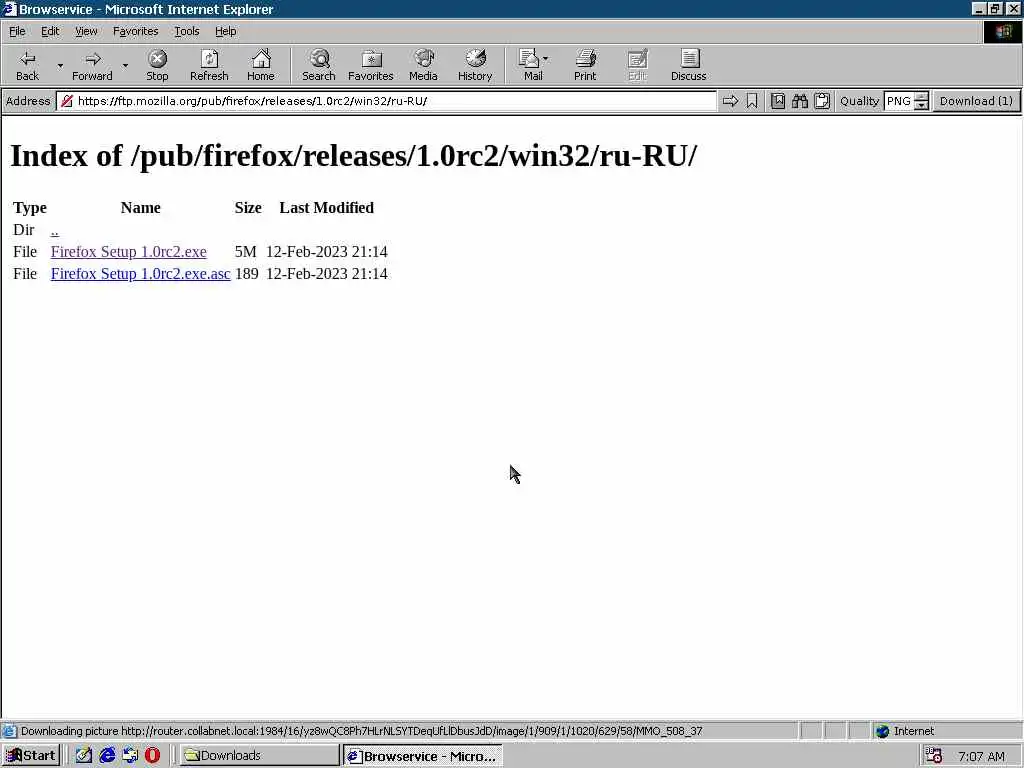Click the Windows logo throbber icon
Image resolution: width=1024 pixels, height=768 pixels.
(1003, 31)
